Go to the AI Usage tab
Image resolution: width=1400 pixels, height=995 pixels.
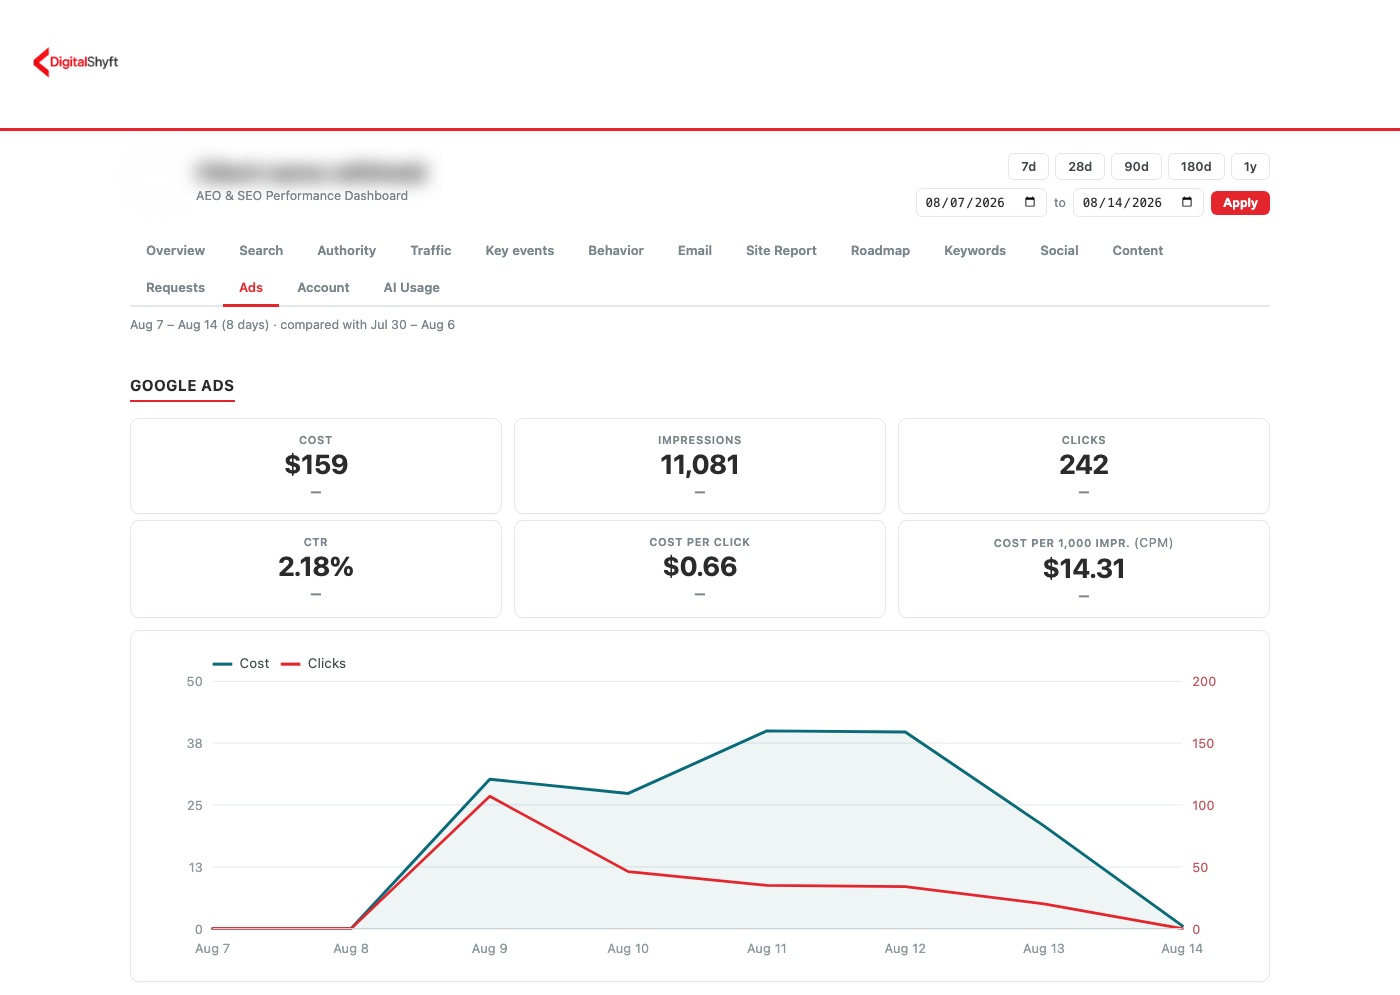tap(412, 288)
